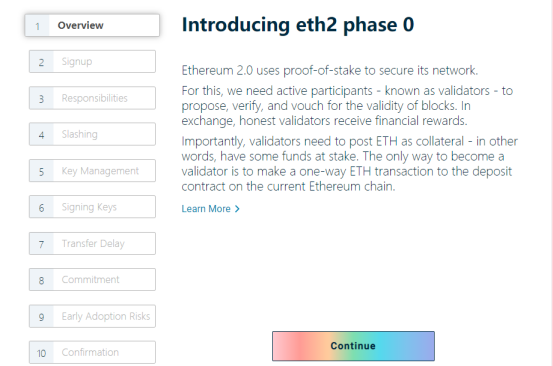Select the Confirmation step
553x366 pixels.
click(x=92, y=352)
